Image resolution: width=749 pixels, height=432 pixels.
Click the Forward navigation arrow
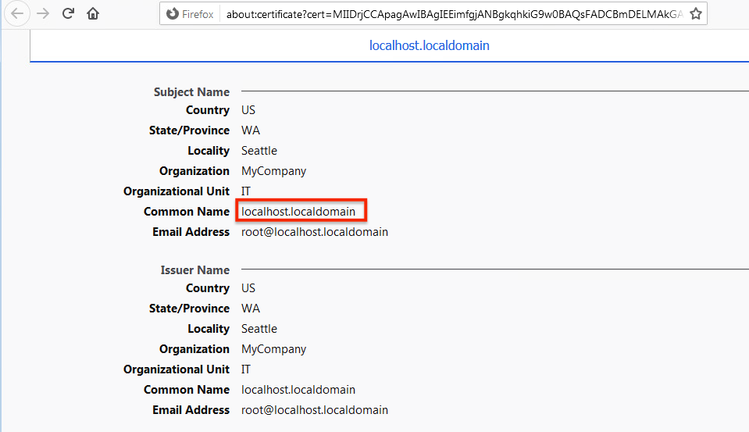point(42,14)
